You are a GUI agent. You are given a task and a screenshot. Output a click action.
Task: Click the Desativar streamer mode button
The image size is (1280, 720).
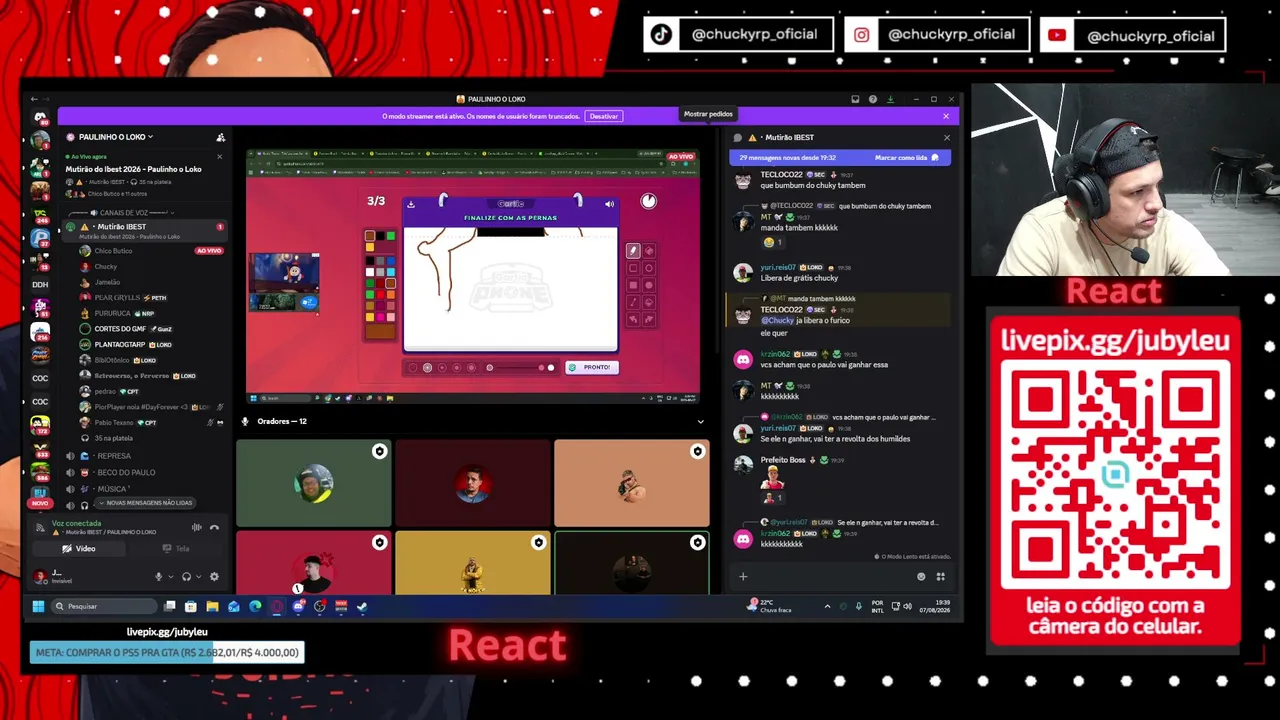[604, 116]
